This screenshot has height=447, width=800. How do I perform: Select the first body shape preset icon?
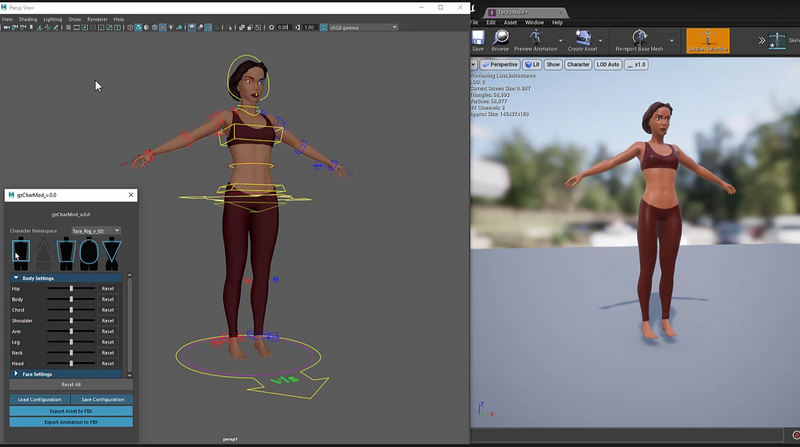click(21, 251)
